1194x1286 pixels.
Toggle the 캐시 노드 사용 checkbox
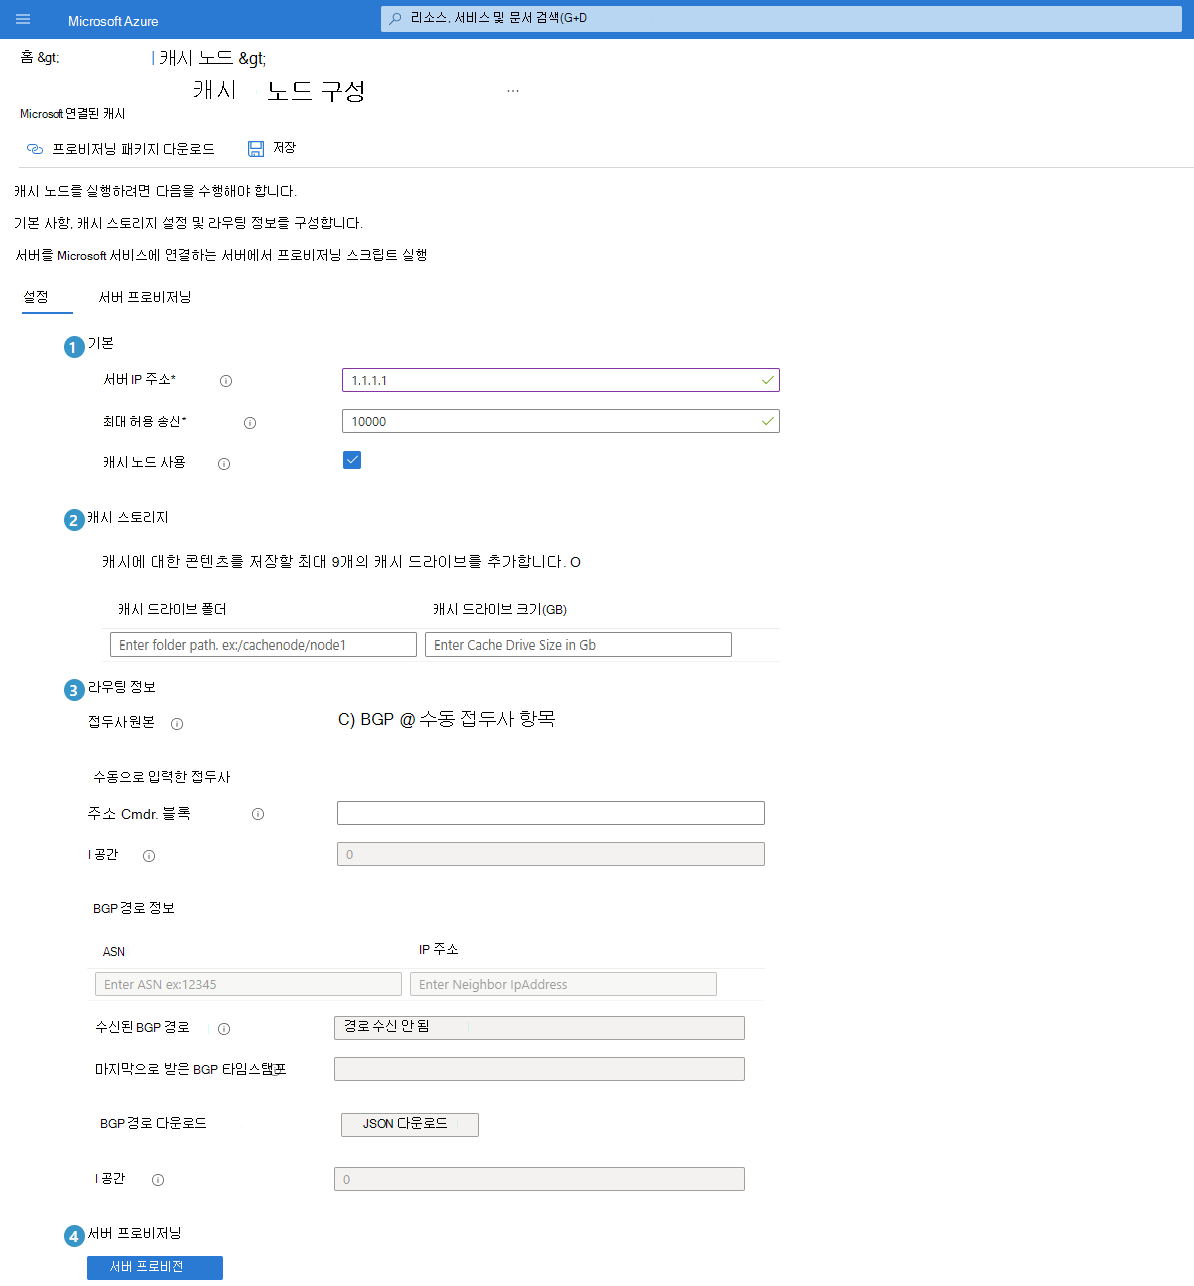[x=352, y=460]
